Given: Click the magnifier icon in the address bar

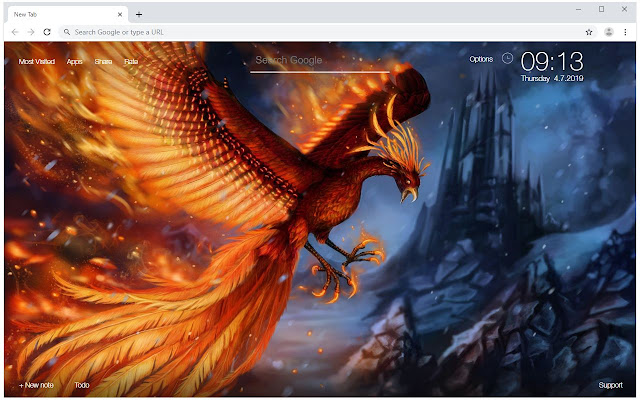Looking at the screenshot, I should click(67, 32).
